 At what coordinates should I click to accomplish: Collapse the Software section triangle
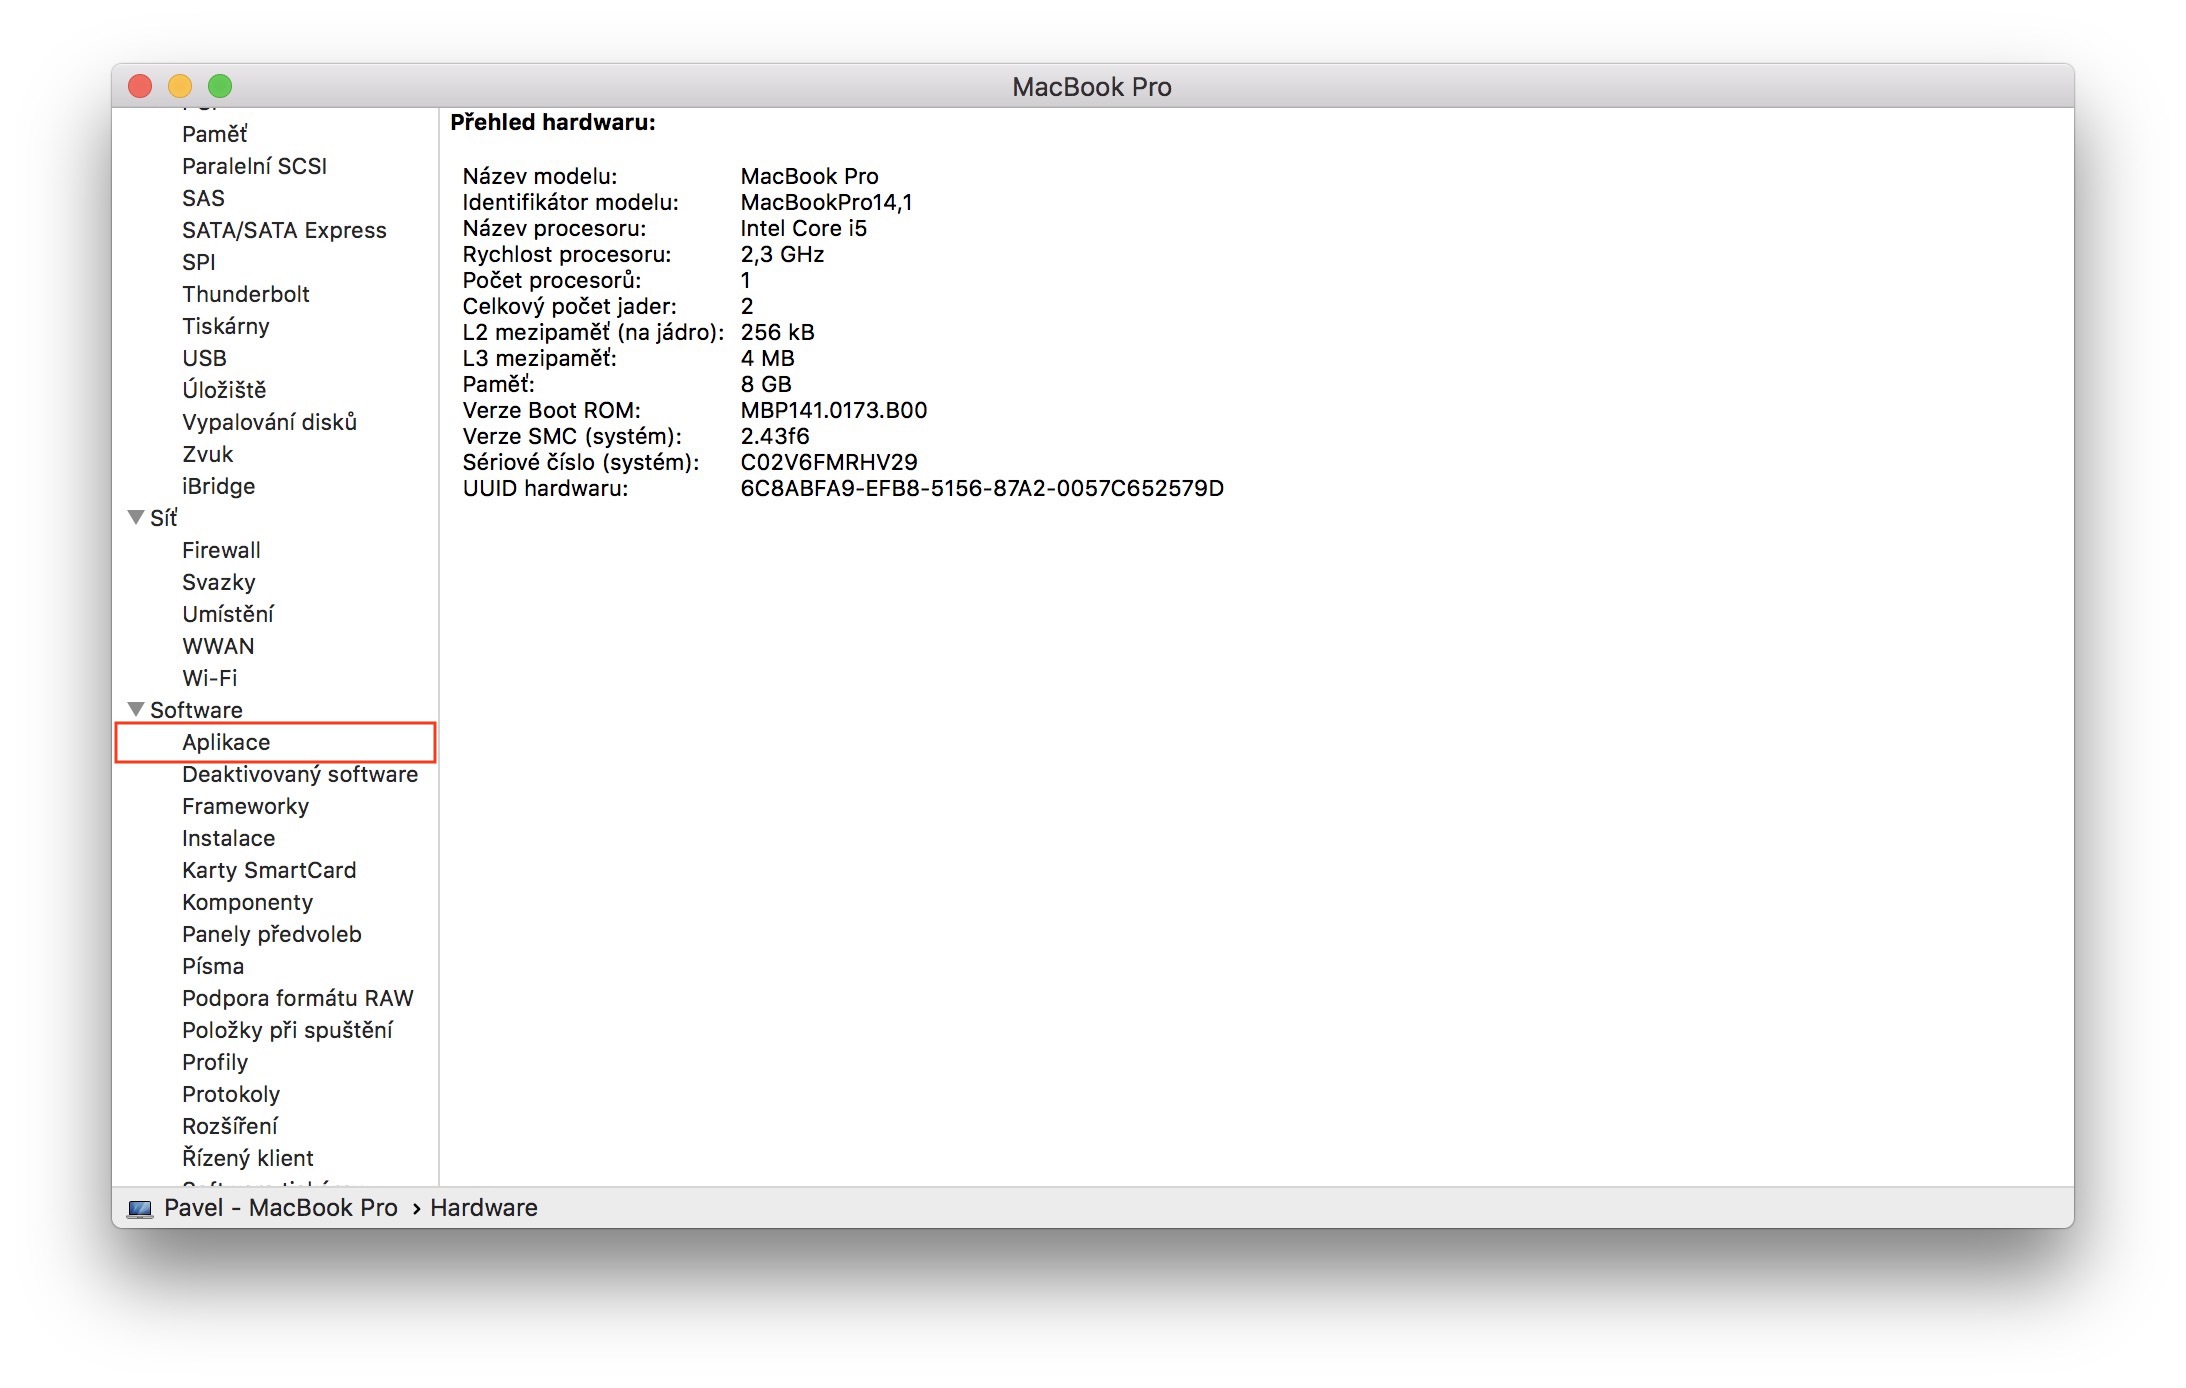[136, 709]
